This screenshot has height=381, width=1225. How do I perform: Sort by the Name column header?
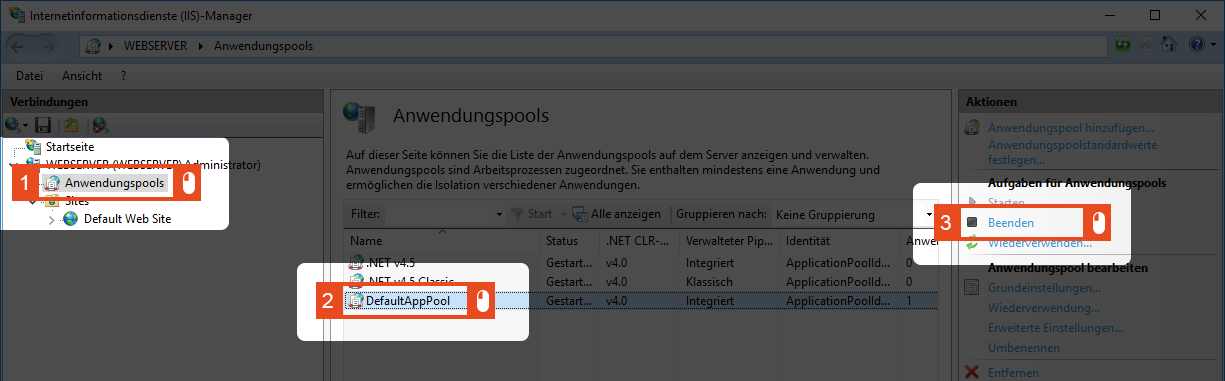point(442,241)
